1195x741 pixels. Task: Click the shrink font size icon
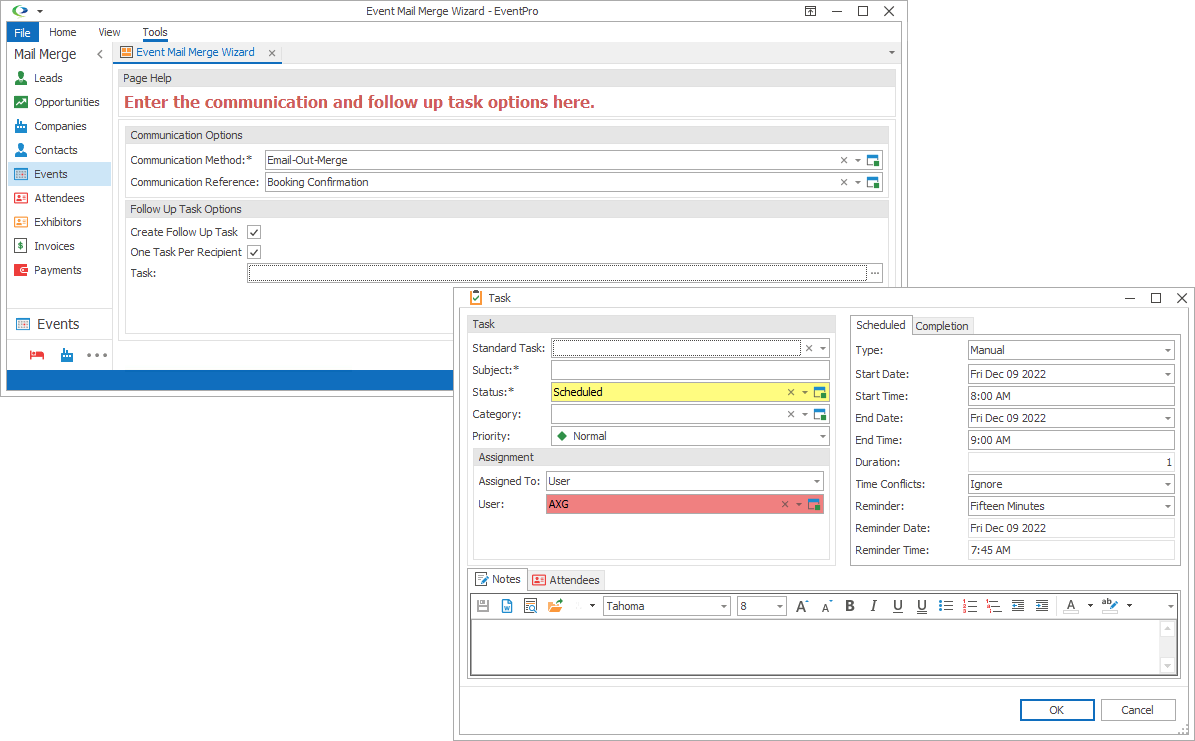(826, 606)
